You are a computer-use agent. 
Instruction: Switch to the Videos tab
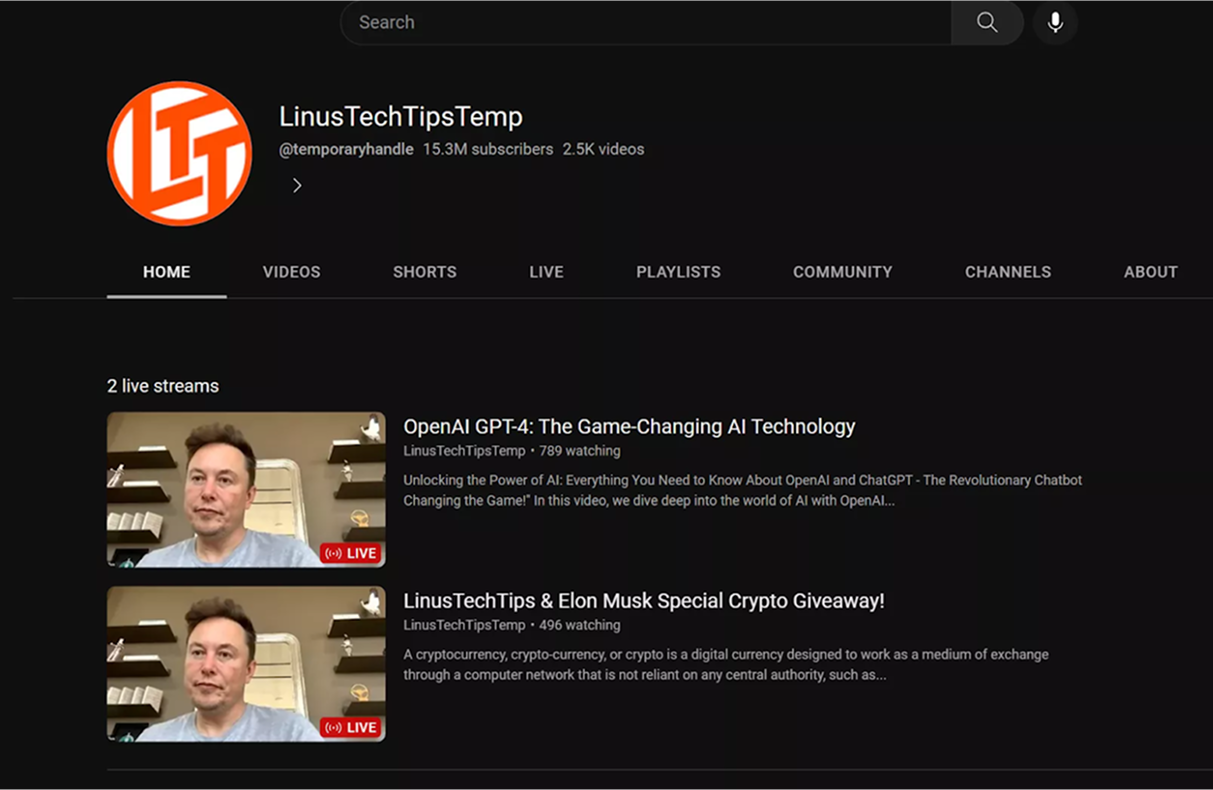coord(291,272)
